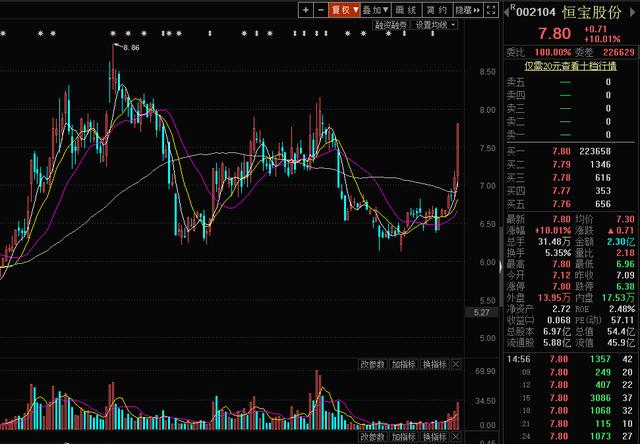The width and height of the screenshot is (640, 444).
Task: Click the 委比 100.00% value
Action: [x=553, y=52]
